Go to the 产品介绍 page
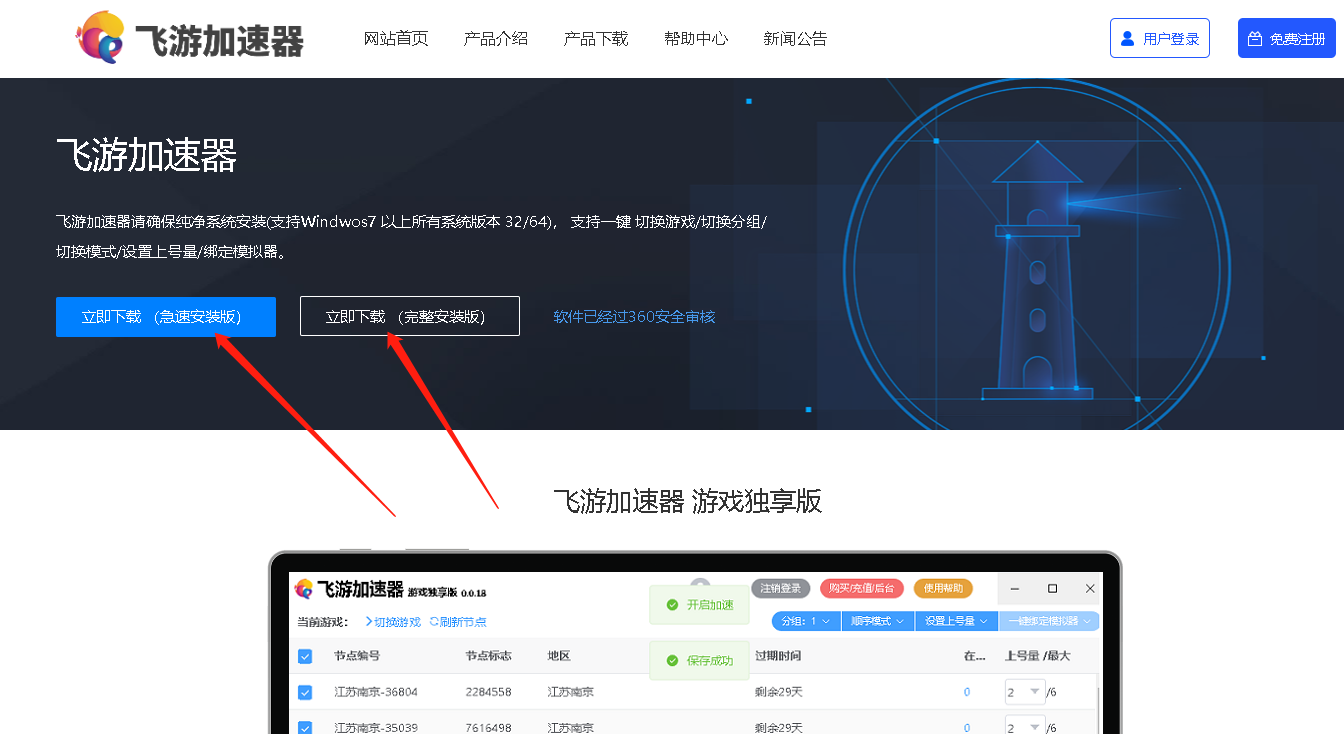This screenshot has height=734, width=1344. [496, 39]
